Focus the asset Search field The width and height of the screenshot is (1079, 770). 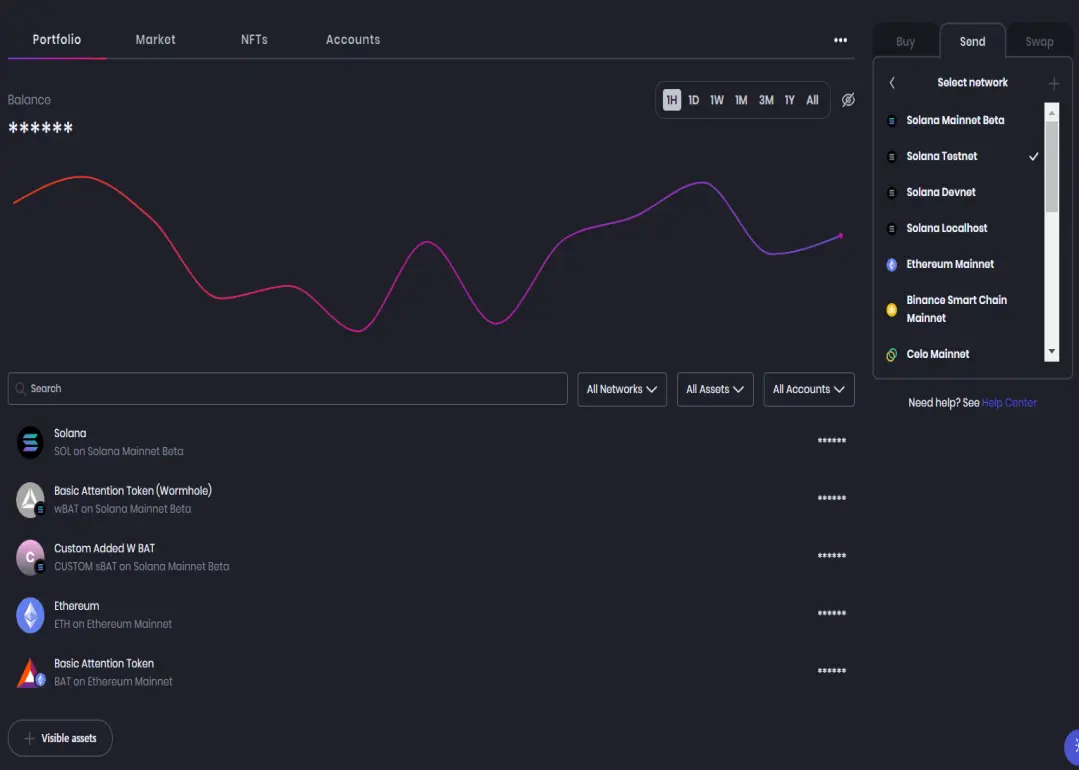(288, 389)
